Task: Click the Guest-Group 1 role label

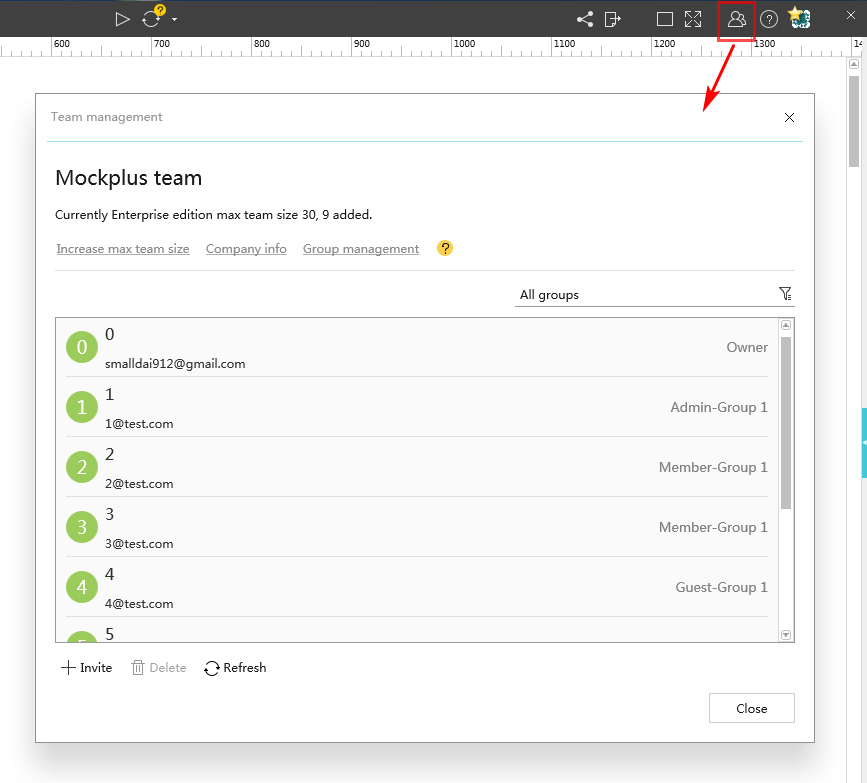Action: [x=722, y=587]
